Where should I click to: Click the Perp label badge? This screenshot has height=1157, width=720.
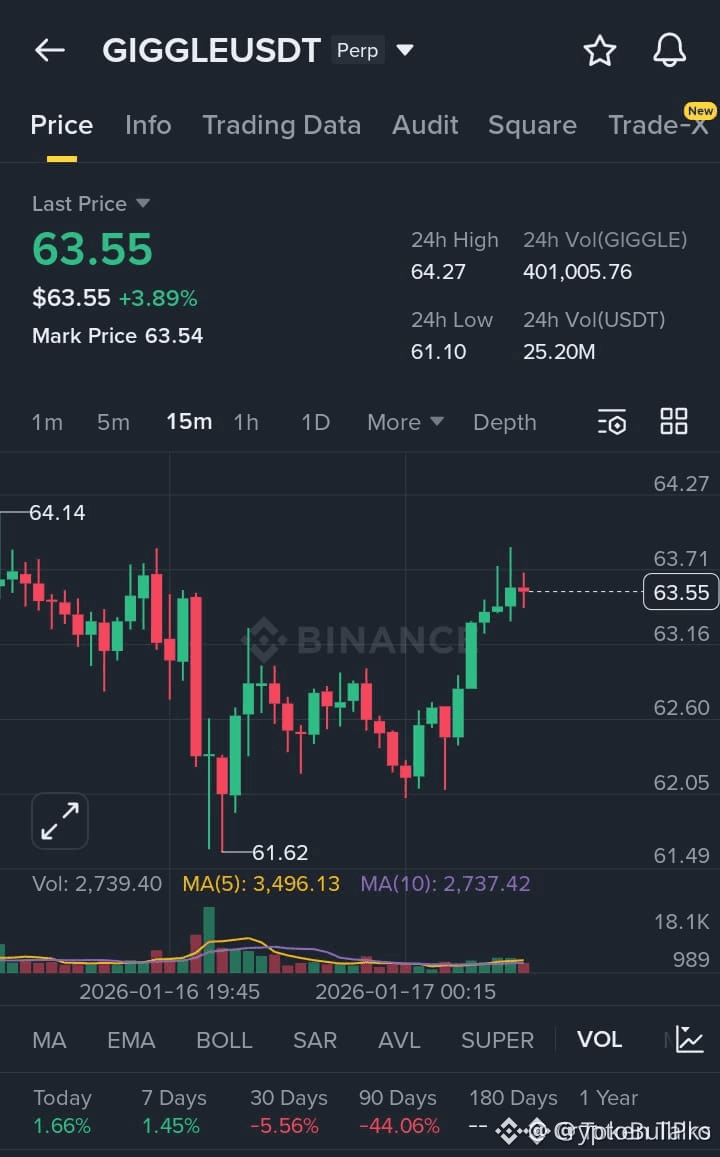click(358, 50)
